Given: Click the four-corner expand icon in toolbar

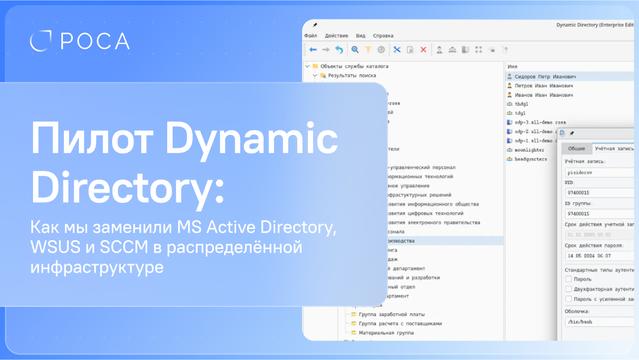Looking at the screenshot, I should tap(478, 50).
